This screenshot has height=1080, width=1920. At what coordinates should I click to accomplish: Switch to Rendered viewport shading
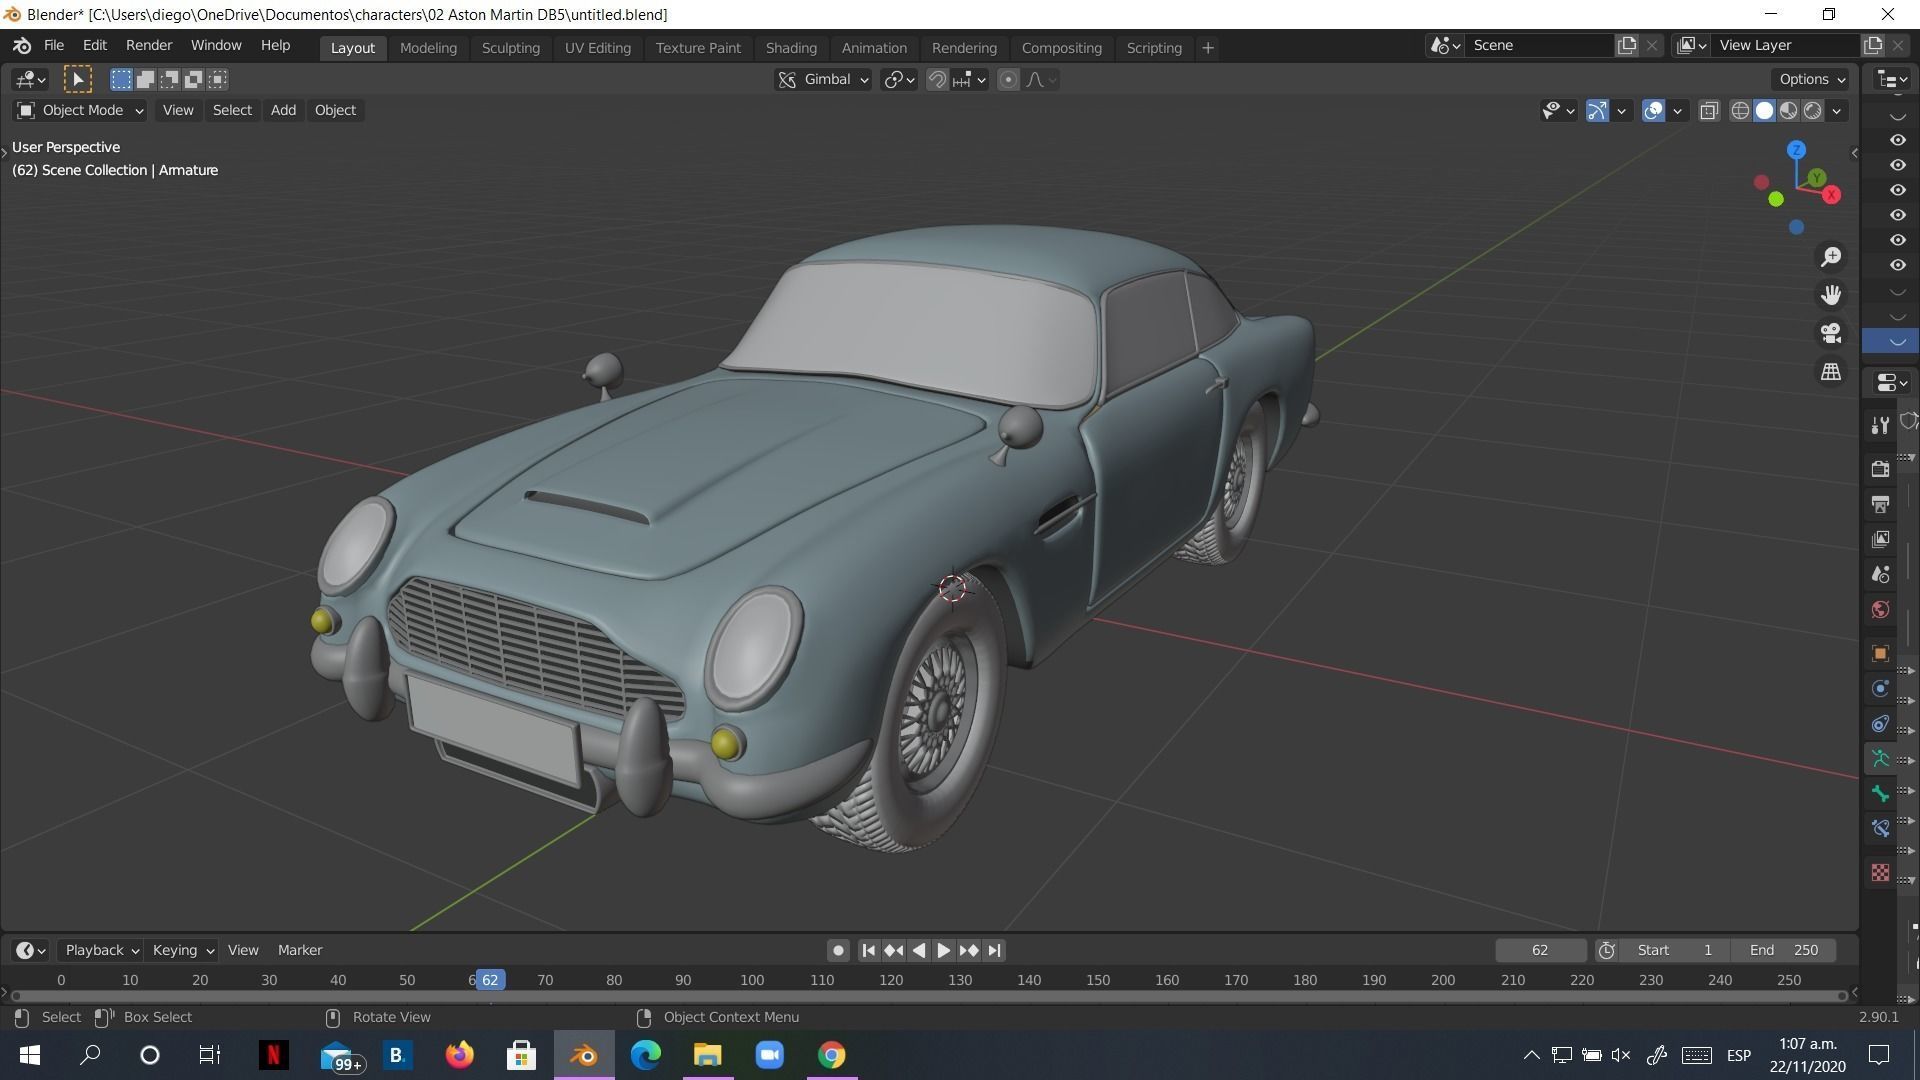(x=1812, y=111)
